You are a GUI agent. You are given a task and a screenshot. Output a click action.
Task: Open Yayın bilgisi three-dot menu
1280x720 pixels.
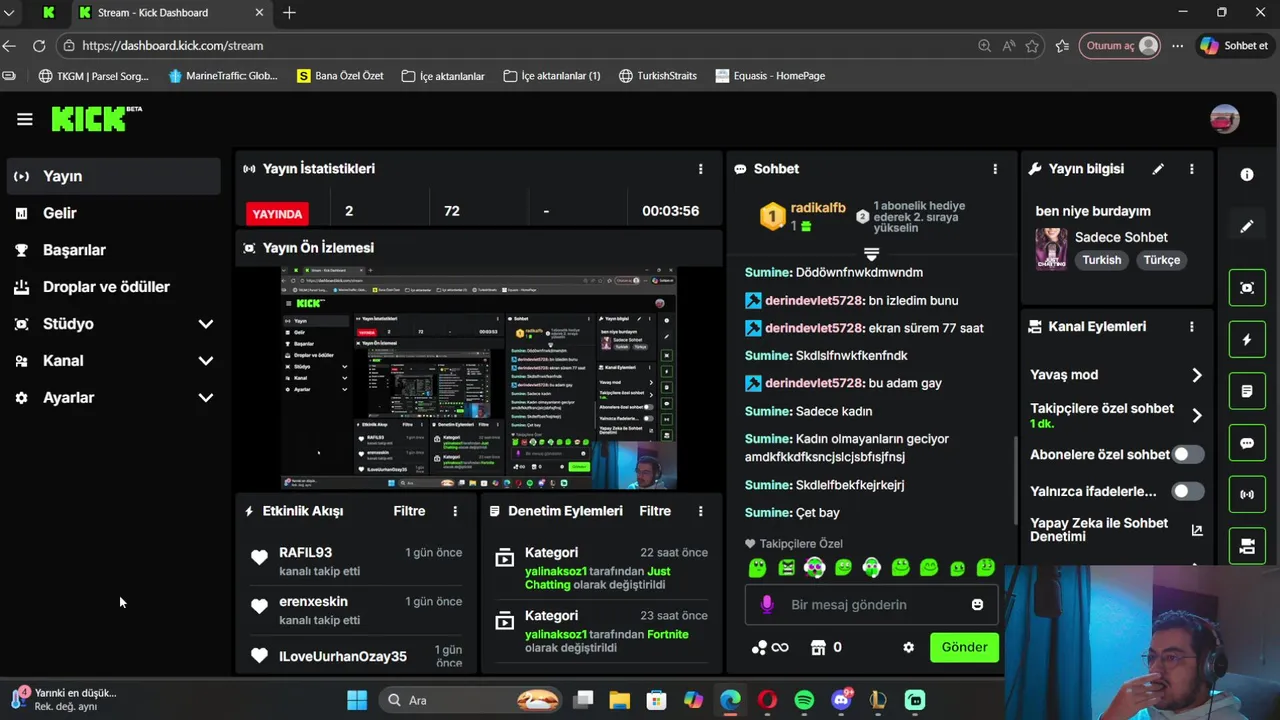pos(1191,169)
